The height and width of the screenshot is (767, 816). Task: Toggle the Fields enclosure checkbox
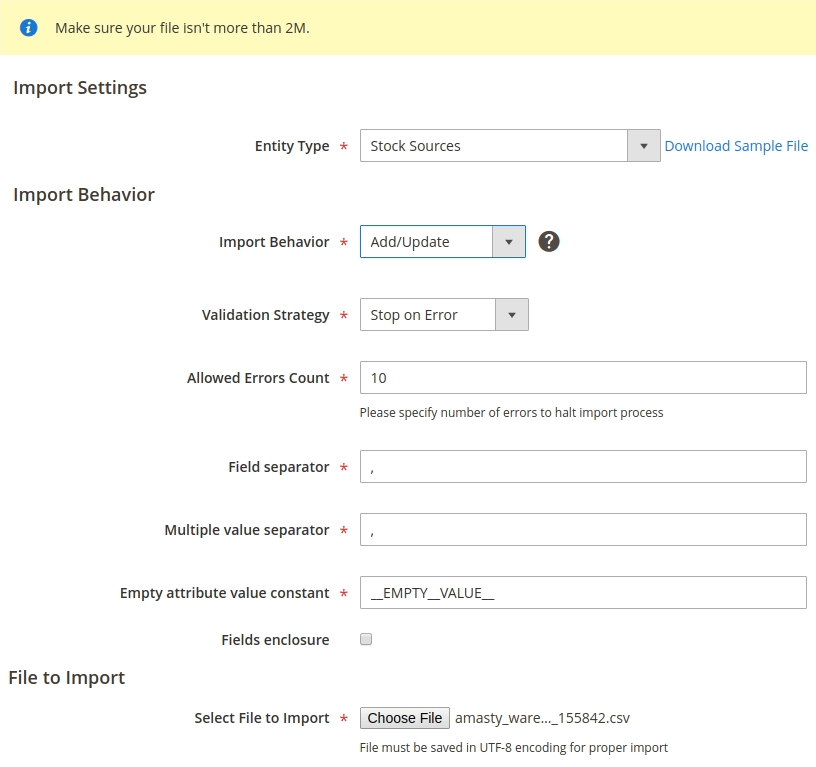pos(366,640)
